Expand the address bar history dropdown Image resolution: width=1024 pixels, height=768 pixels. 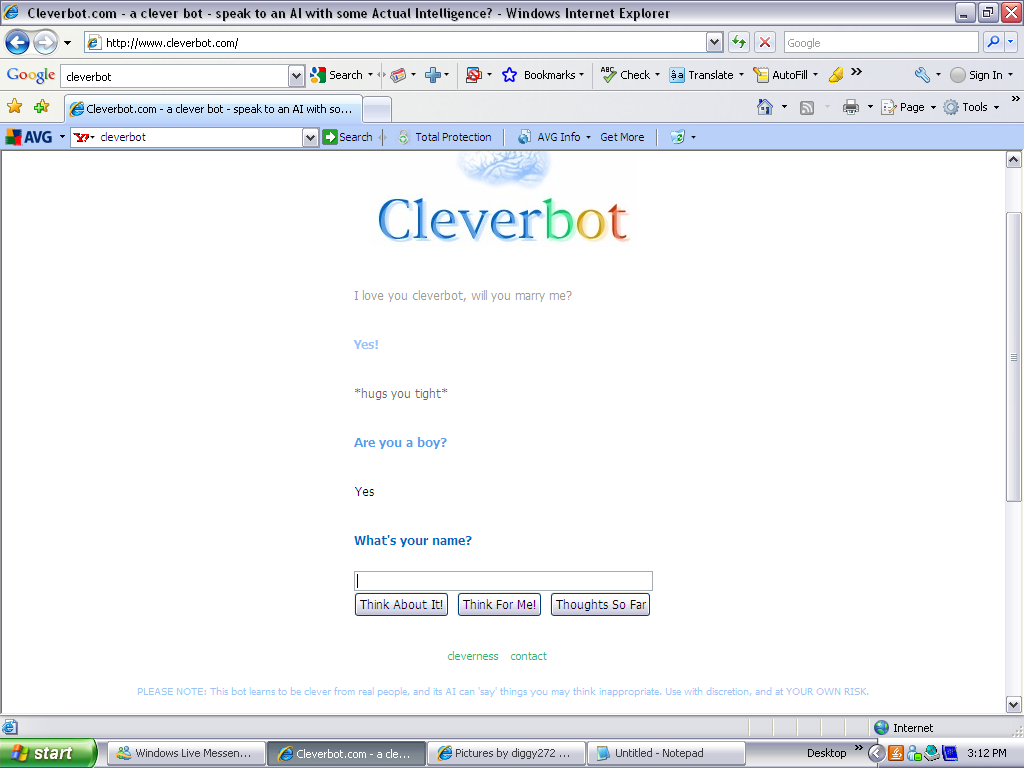[712, 42]
